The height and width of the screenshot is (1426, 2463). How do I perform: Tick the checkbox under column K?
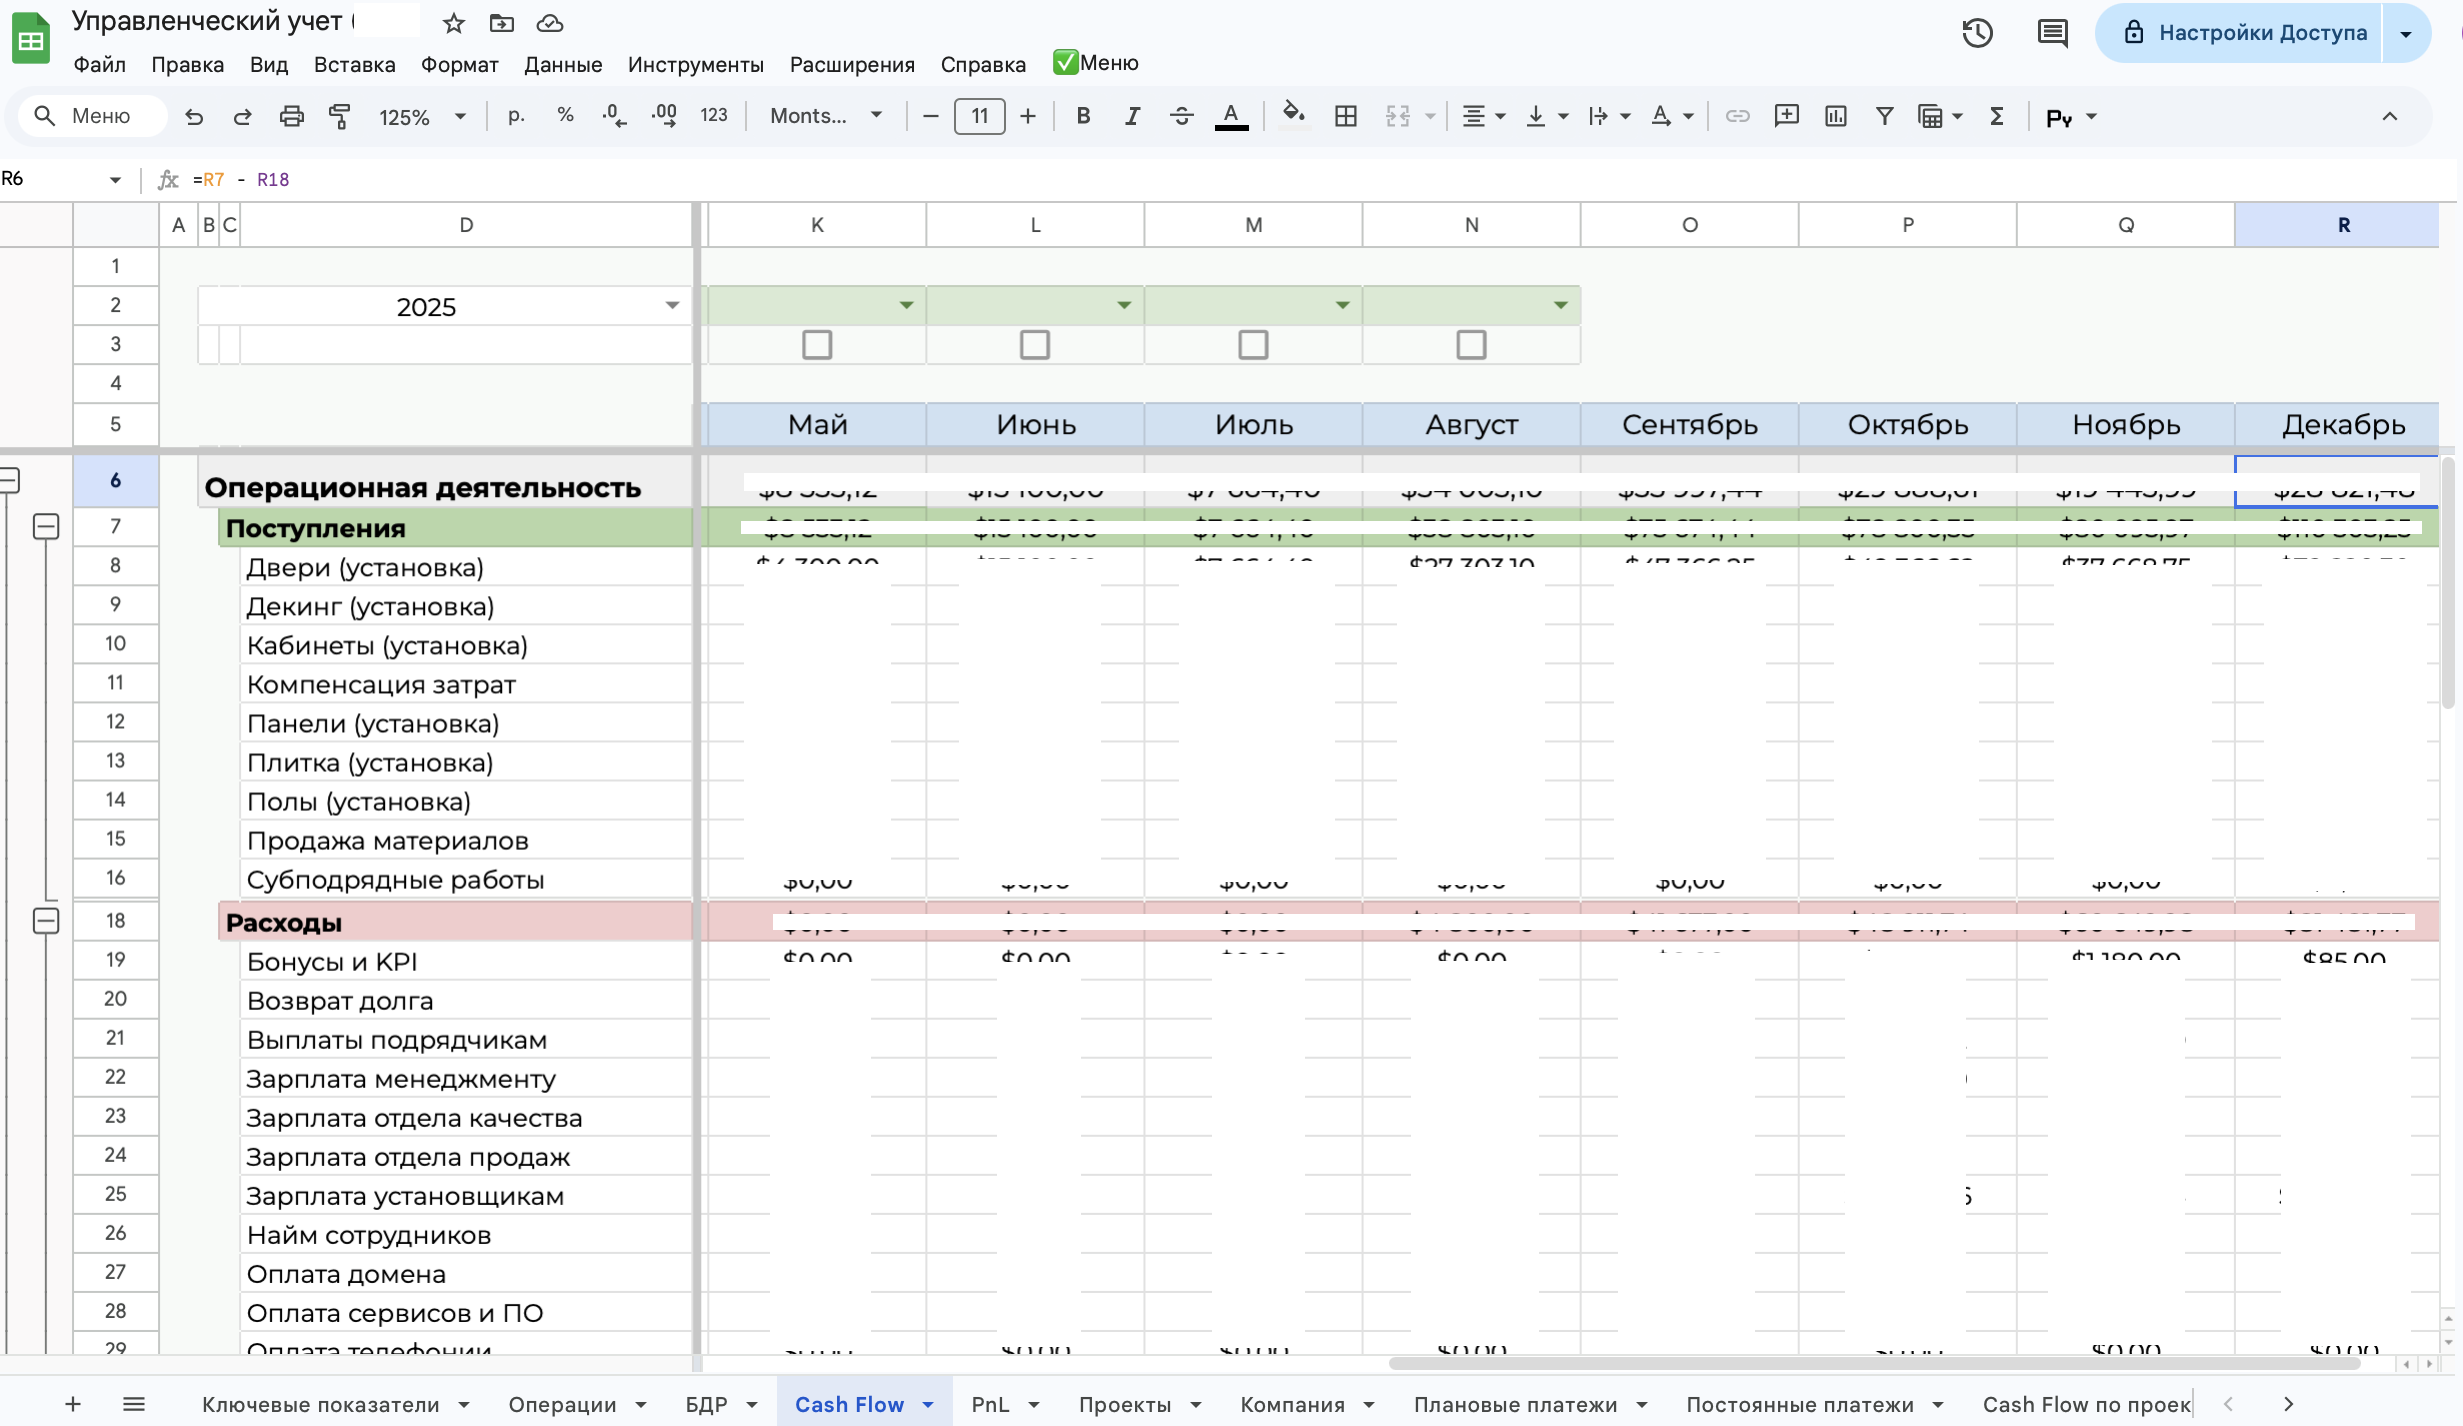pyautogui.click(x=817, y=345)
